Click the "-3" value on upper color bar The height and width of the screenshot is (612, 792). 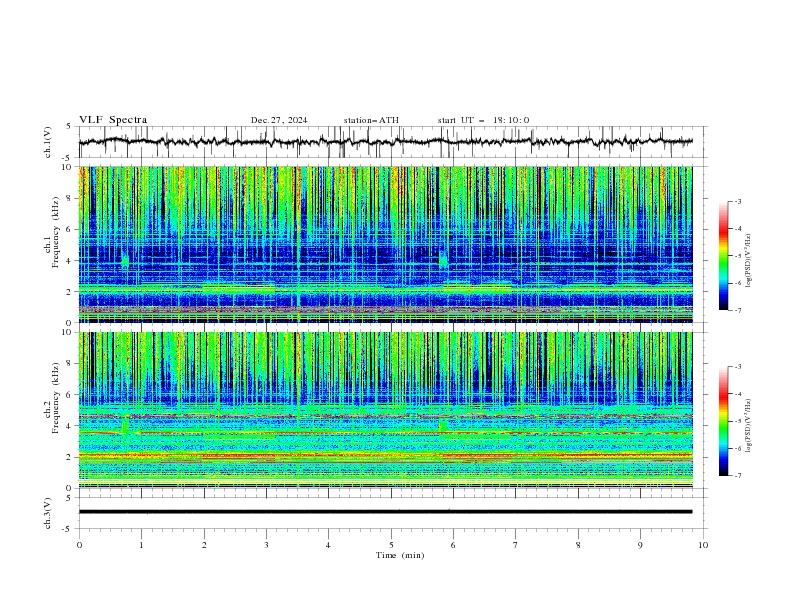click(737, 201)
